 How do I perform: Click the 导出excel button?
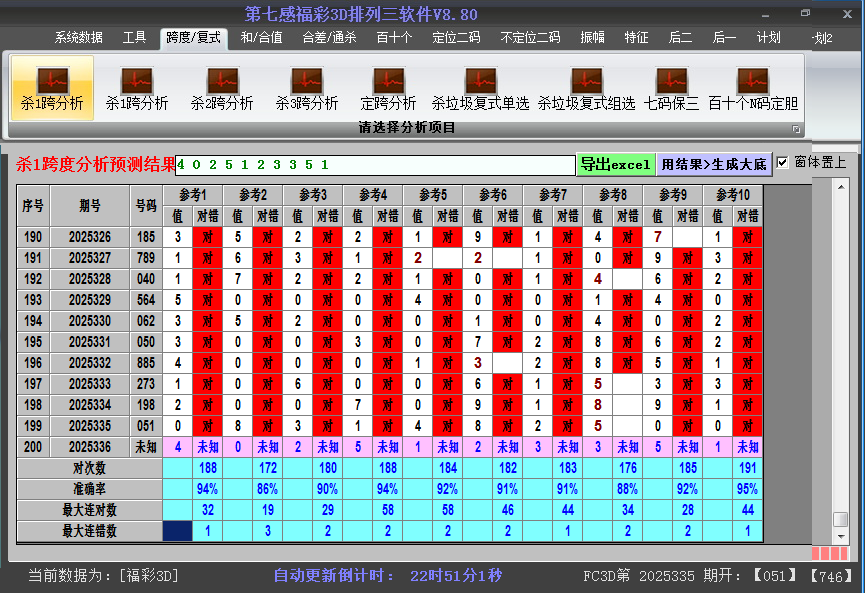pyautogui.click(x=615, y=164)
